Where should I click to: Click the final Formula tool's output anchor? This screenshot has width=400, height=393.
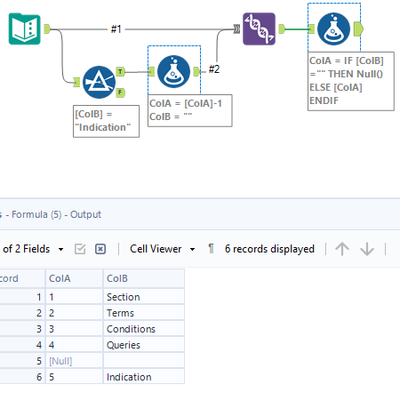[358, 29]
